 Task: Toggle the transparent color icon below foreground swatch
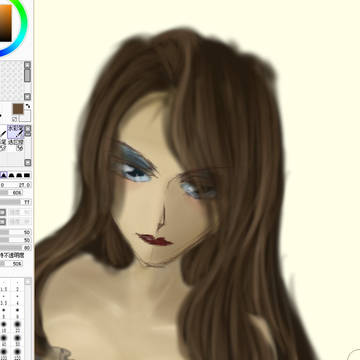coord(14,118)
